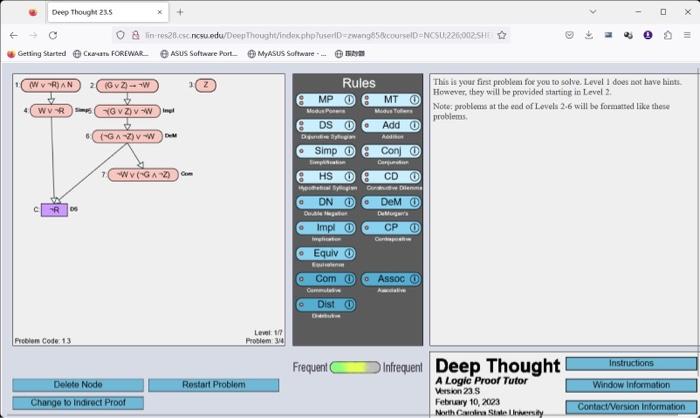Open info icon on Com rule
The image size is (700, 418).
pyautogui.click(x=349, y=279)
